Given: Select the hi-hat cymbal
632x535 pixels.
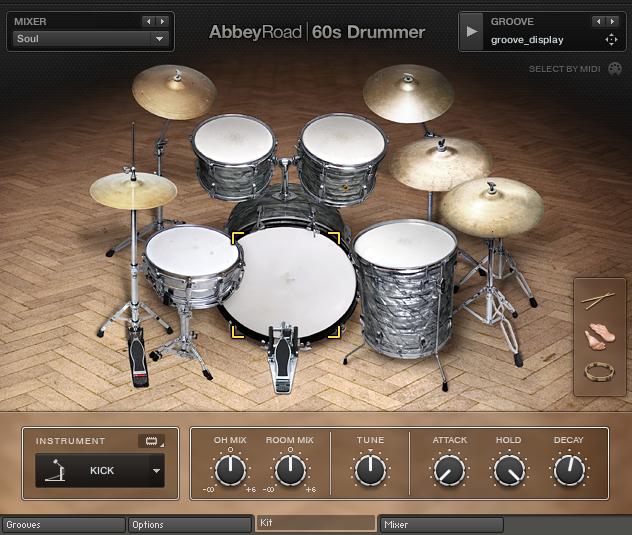Looking at the screenshot, I should [133, 190].
